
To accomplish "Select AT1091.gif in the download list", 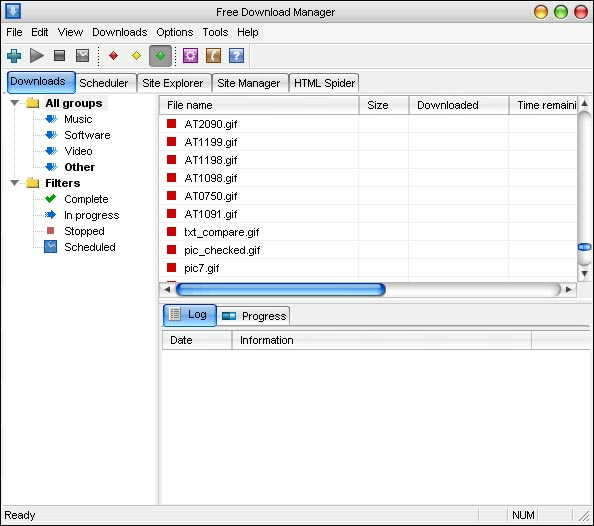I will (x=211, y=214).
